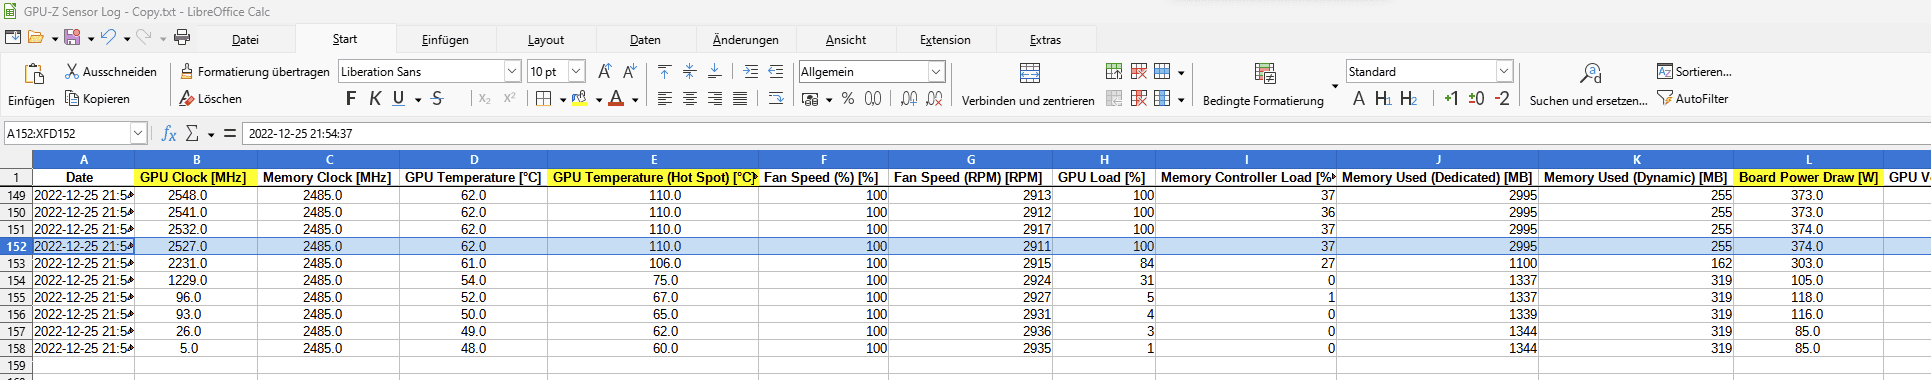
Task: Expand underline style dropdown arrow
Action: 418,100
